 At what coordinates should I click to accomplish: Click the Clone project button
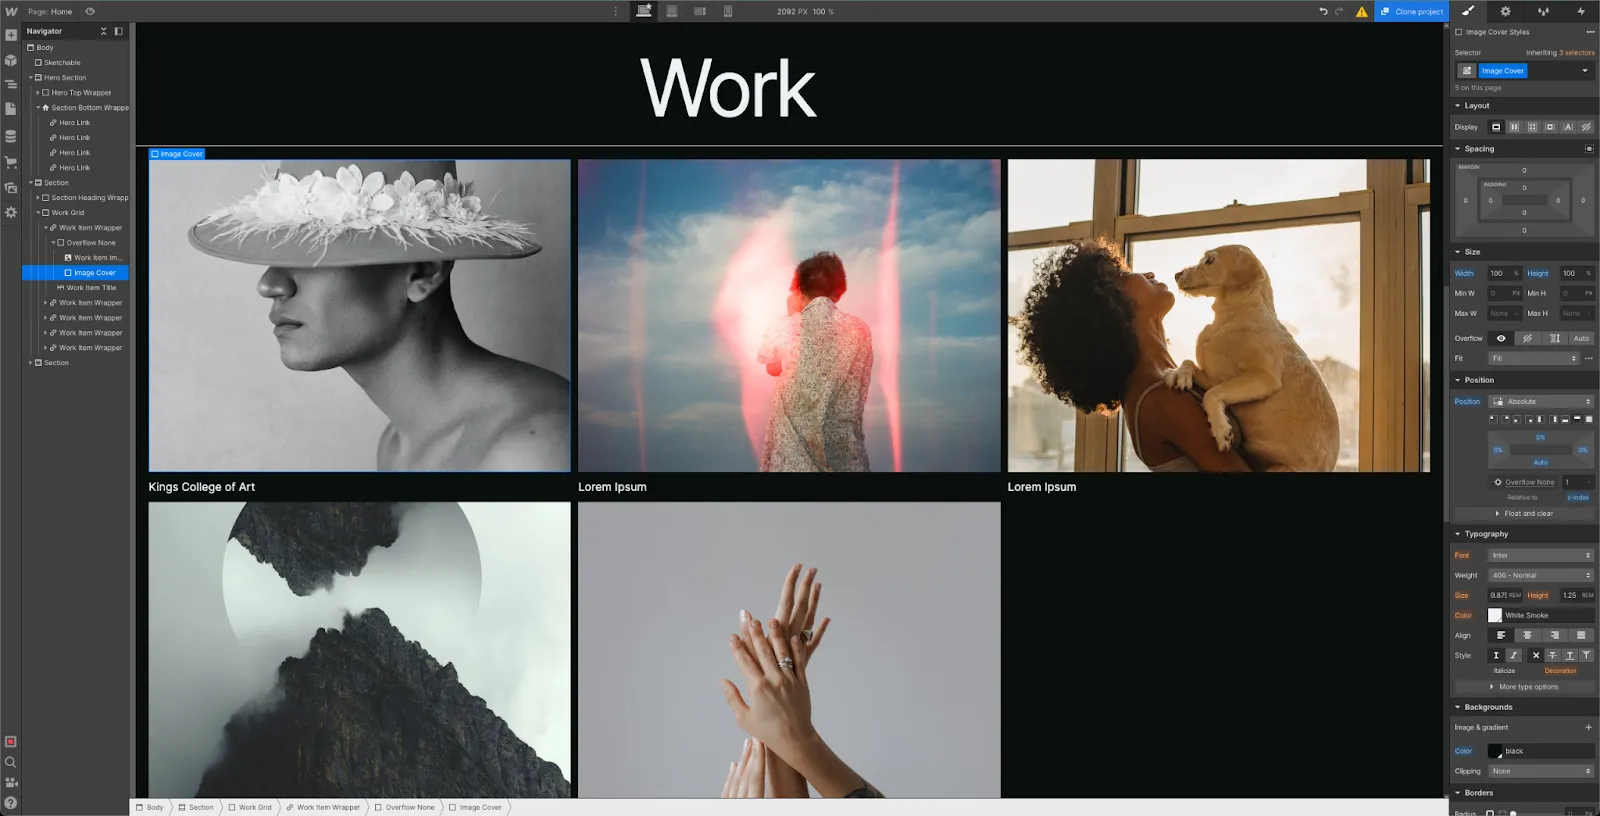pos(1411,11)
